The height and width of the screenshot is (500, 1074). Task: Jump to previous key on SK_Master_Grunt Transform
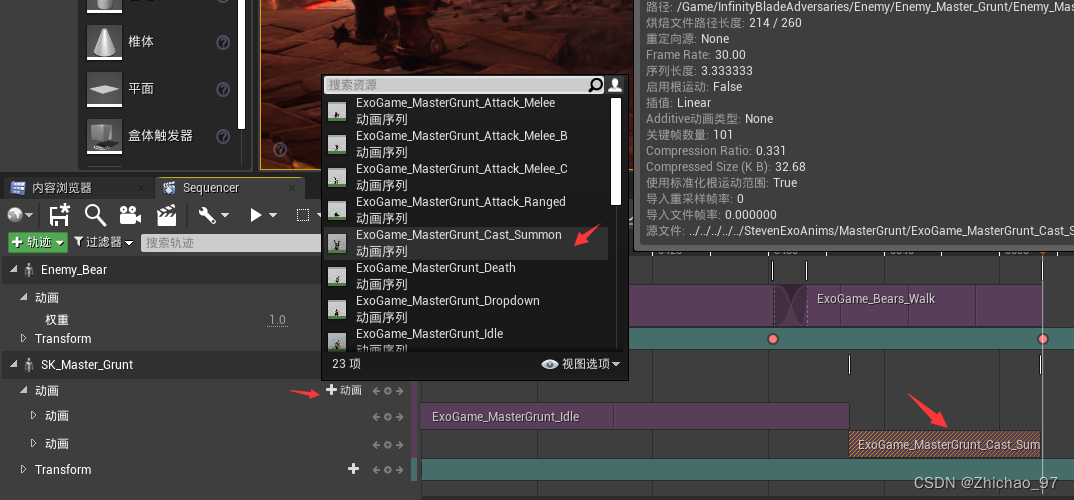(375, 470)
